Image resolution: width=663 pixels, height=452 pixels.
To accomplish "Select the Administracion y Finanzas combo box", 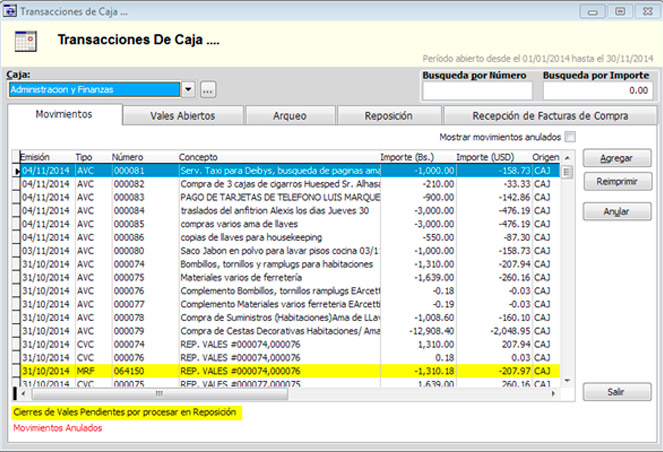I will (x=94, y=90).
